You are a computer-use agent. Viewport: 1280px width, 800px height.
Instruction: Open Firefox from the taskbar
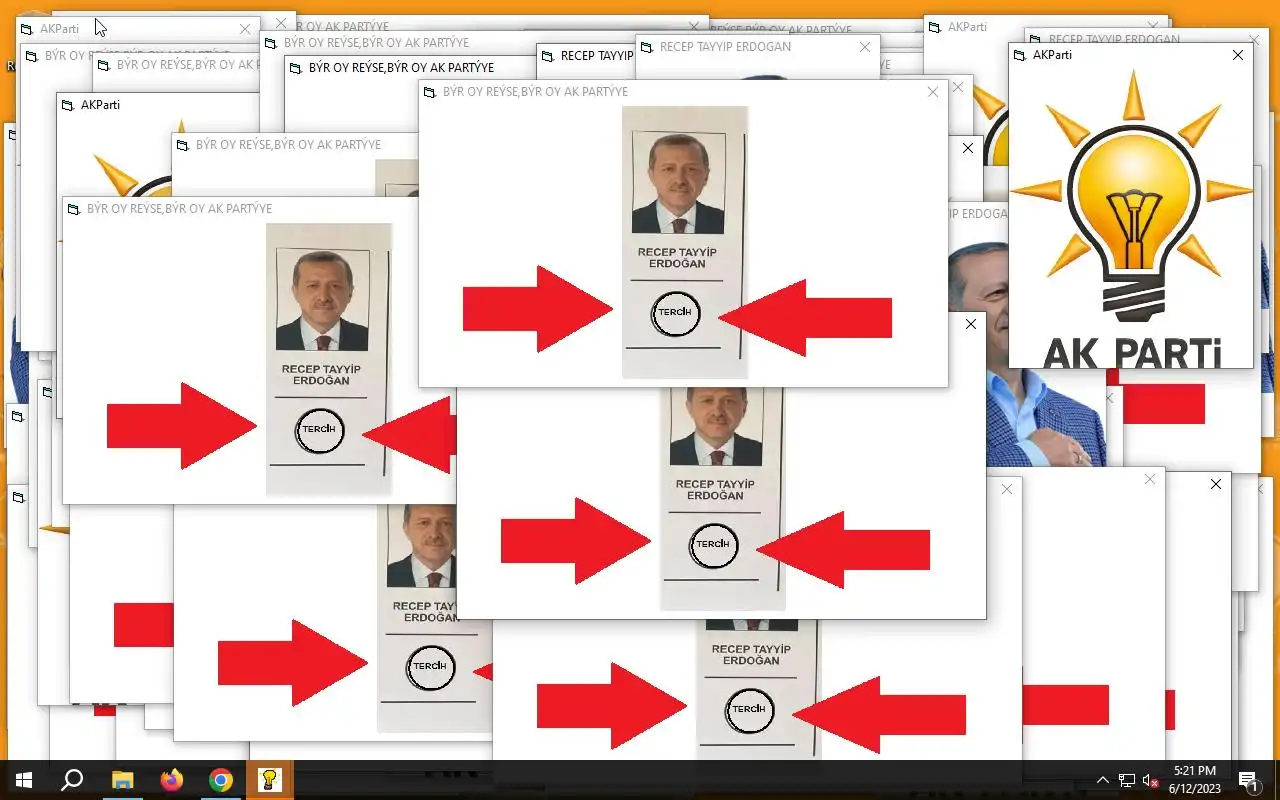pos(172,780)
